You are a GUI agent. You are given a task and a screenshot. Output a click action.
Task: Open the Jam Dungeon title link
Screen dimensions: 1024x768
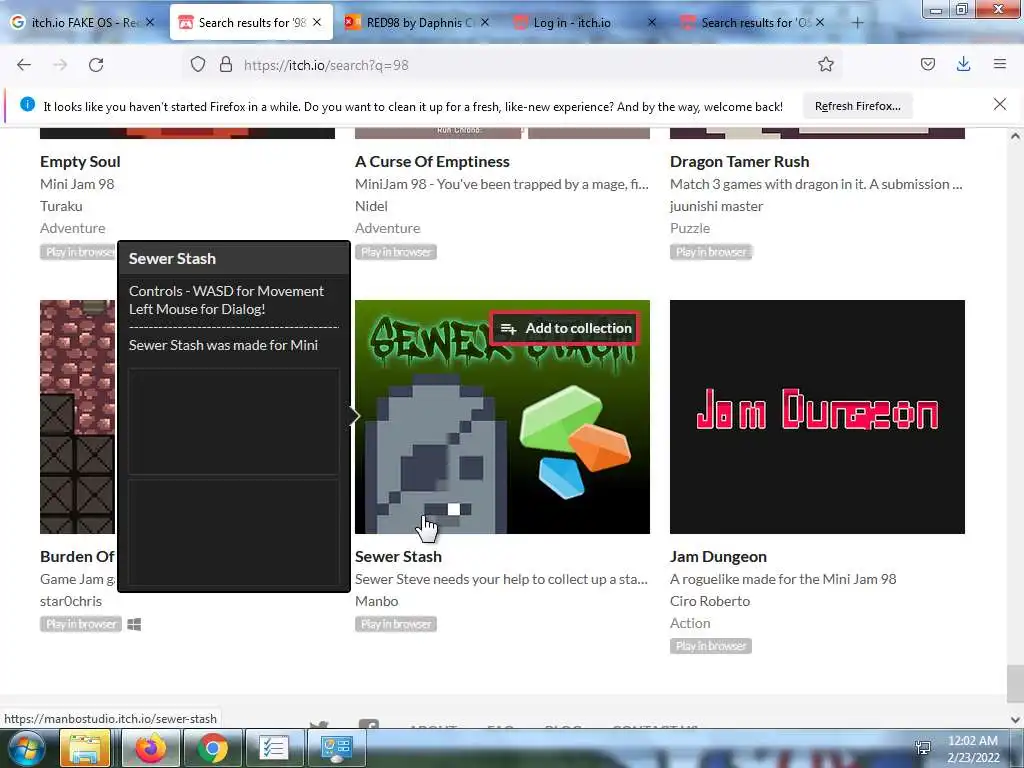coord(718,557)
